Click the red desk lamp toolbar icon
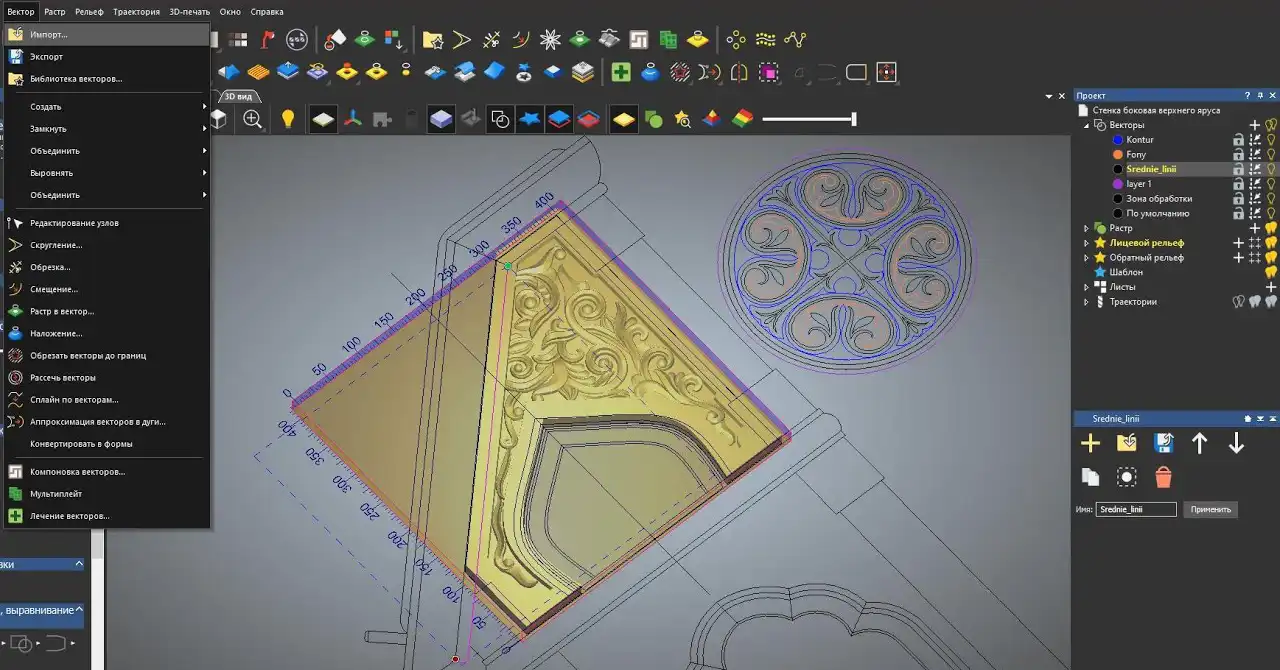The image size is (1280, 670). [x=267, y=40]
